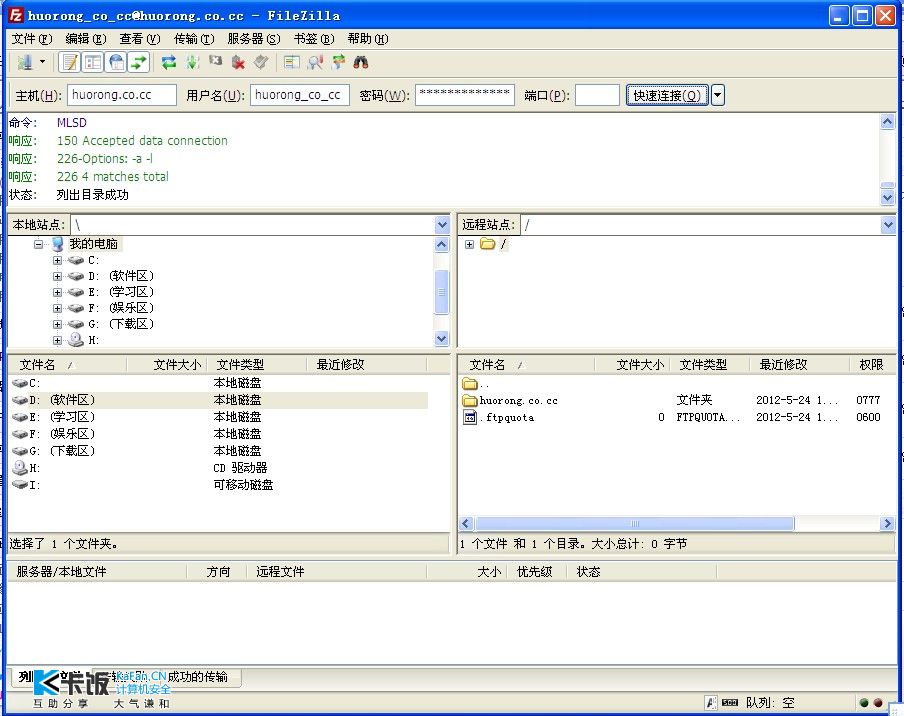This screenshot has width=904, height=716.
Task: Open 查看(V) menu
Action: point(140,39)
